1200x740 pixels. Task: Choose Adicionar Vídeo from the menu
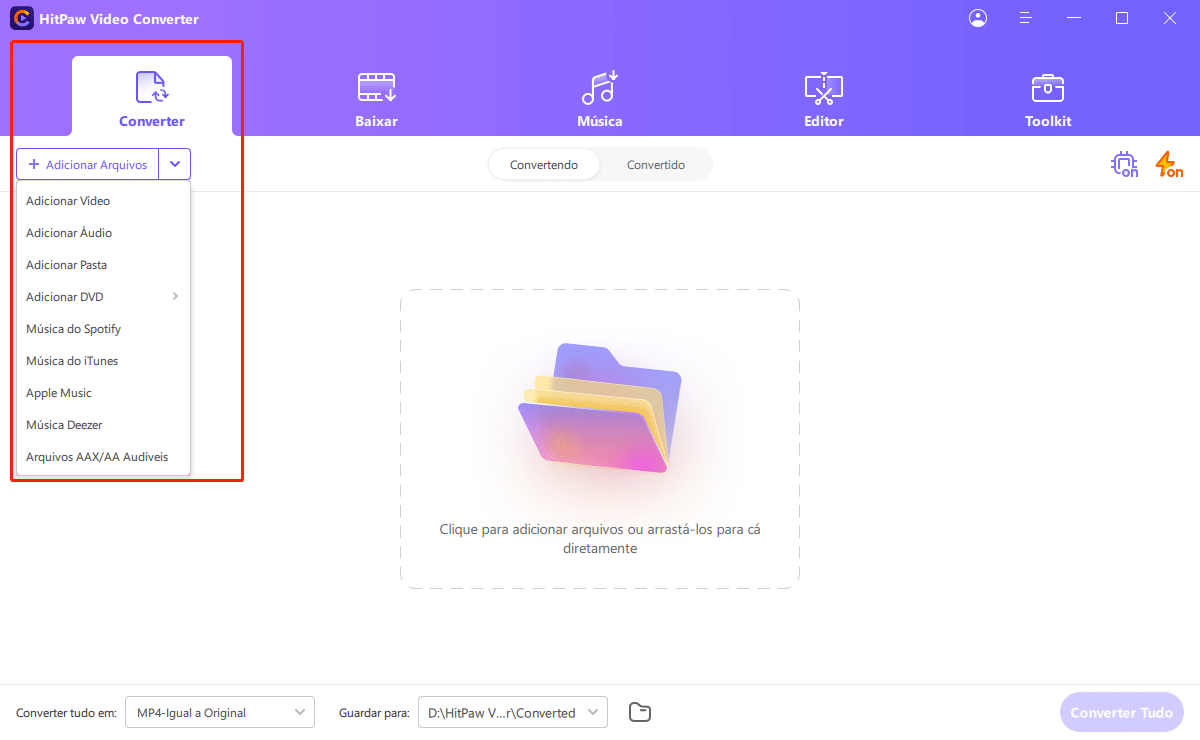[103, 201]
